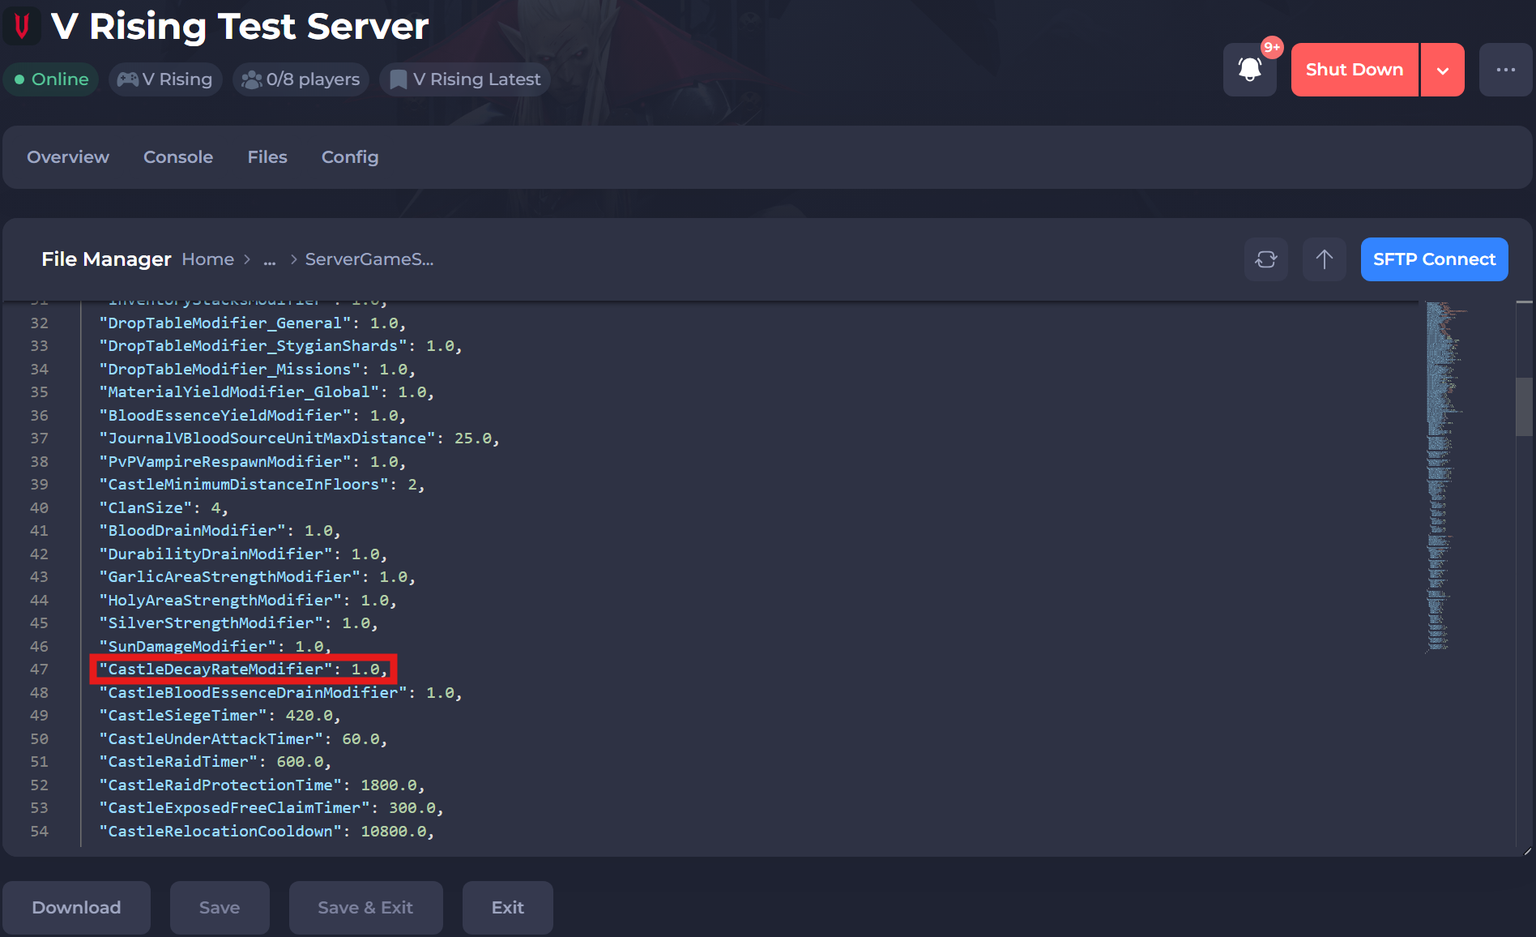Click the "HolyAreaStrengthModifier" line

(x=248, y=600)
